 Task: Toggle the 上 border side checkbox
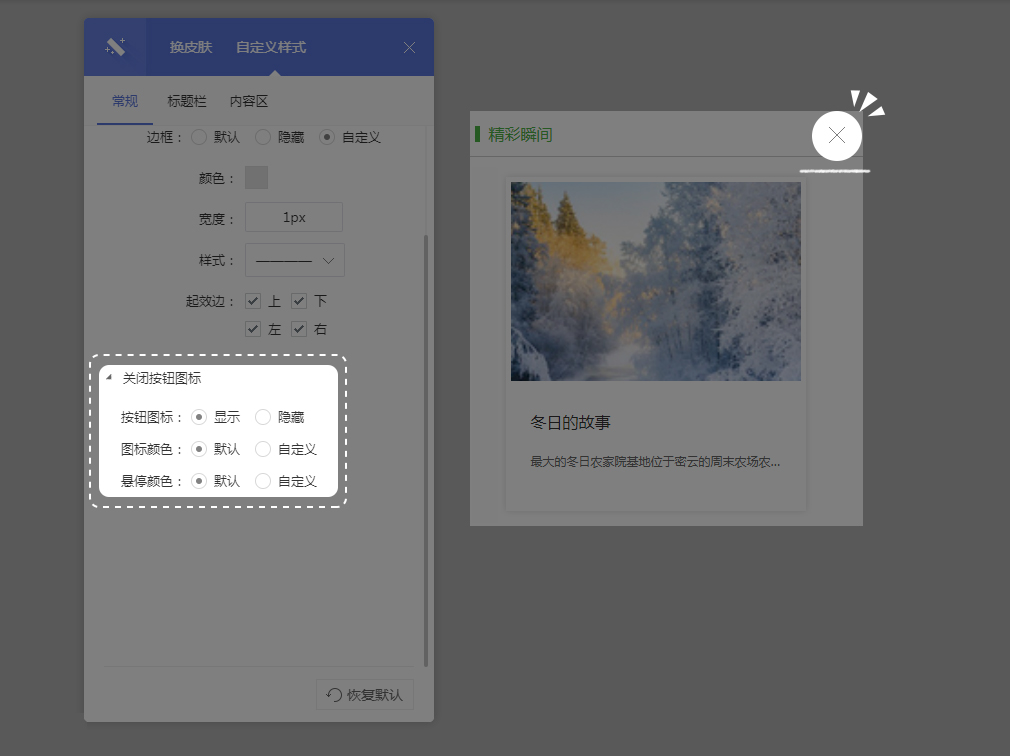pos(253,301)
